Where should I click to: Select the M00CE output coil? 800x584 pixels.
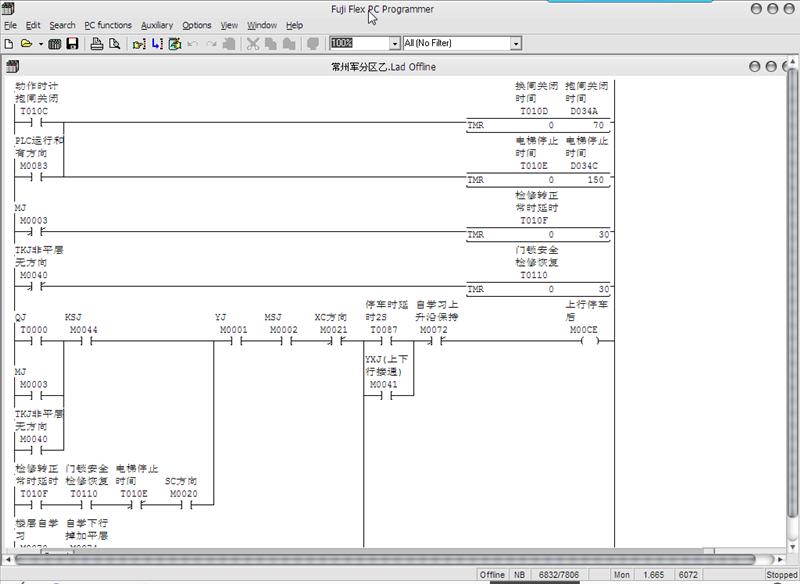pyautogui.click(x=589, y=340)
